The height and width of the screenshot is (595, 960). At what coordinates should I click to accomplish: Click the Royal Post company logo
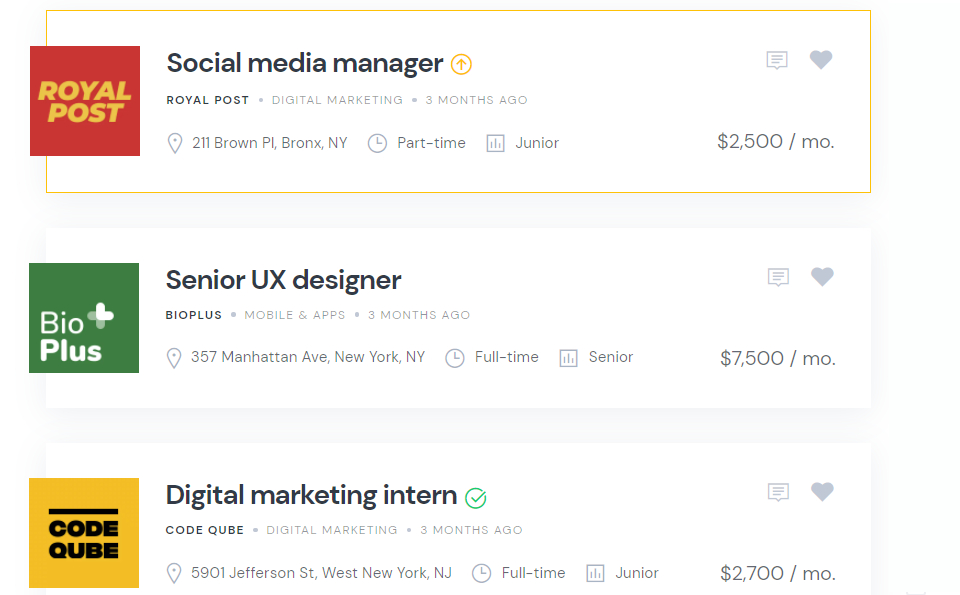[84, 101]
